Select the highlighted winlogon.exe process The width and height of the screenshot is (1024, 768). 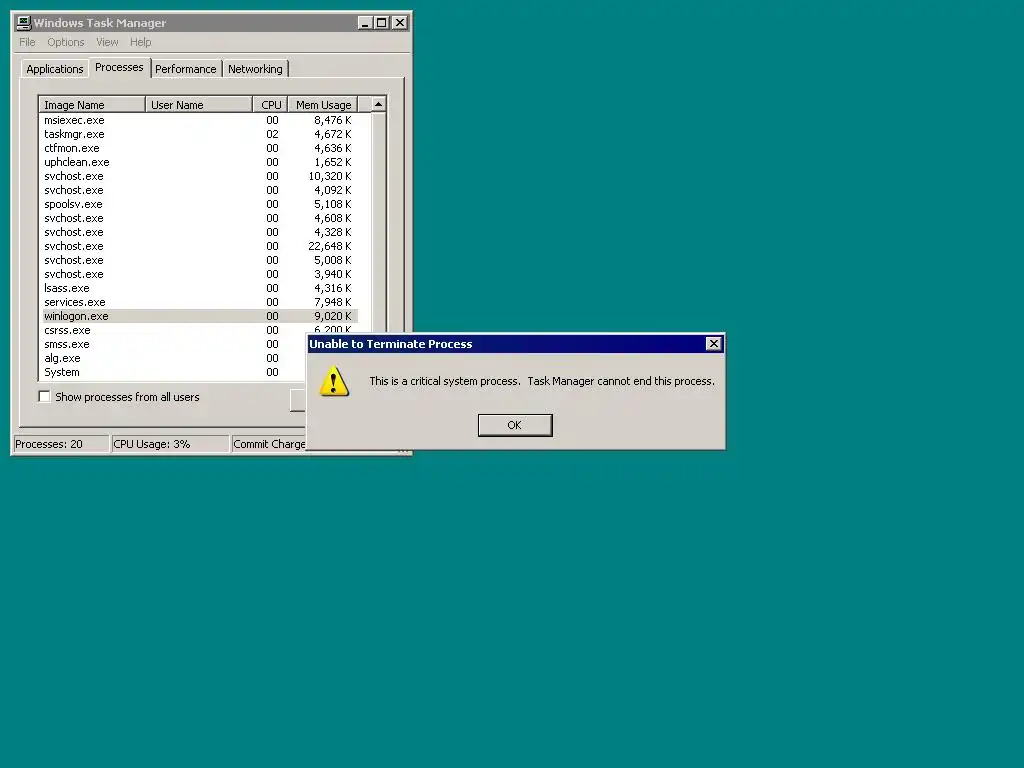pos(199,316)
